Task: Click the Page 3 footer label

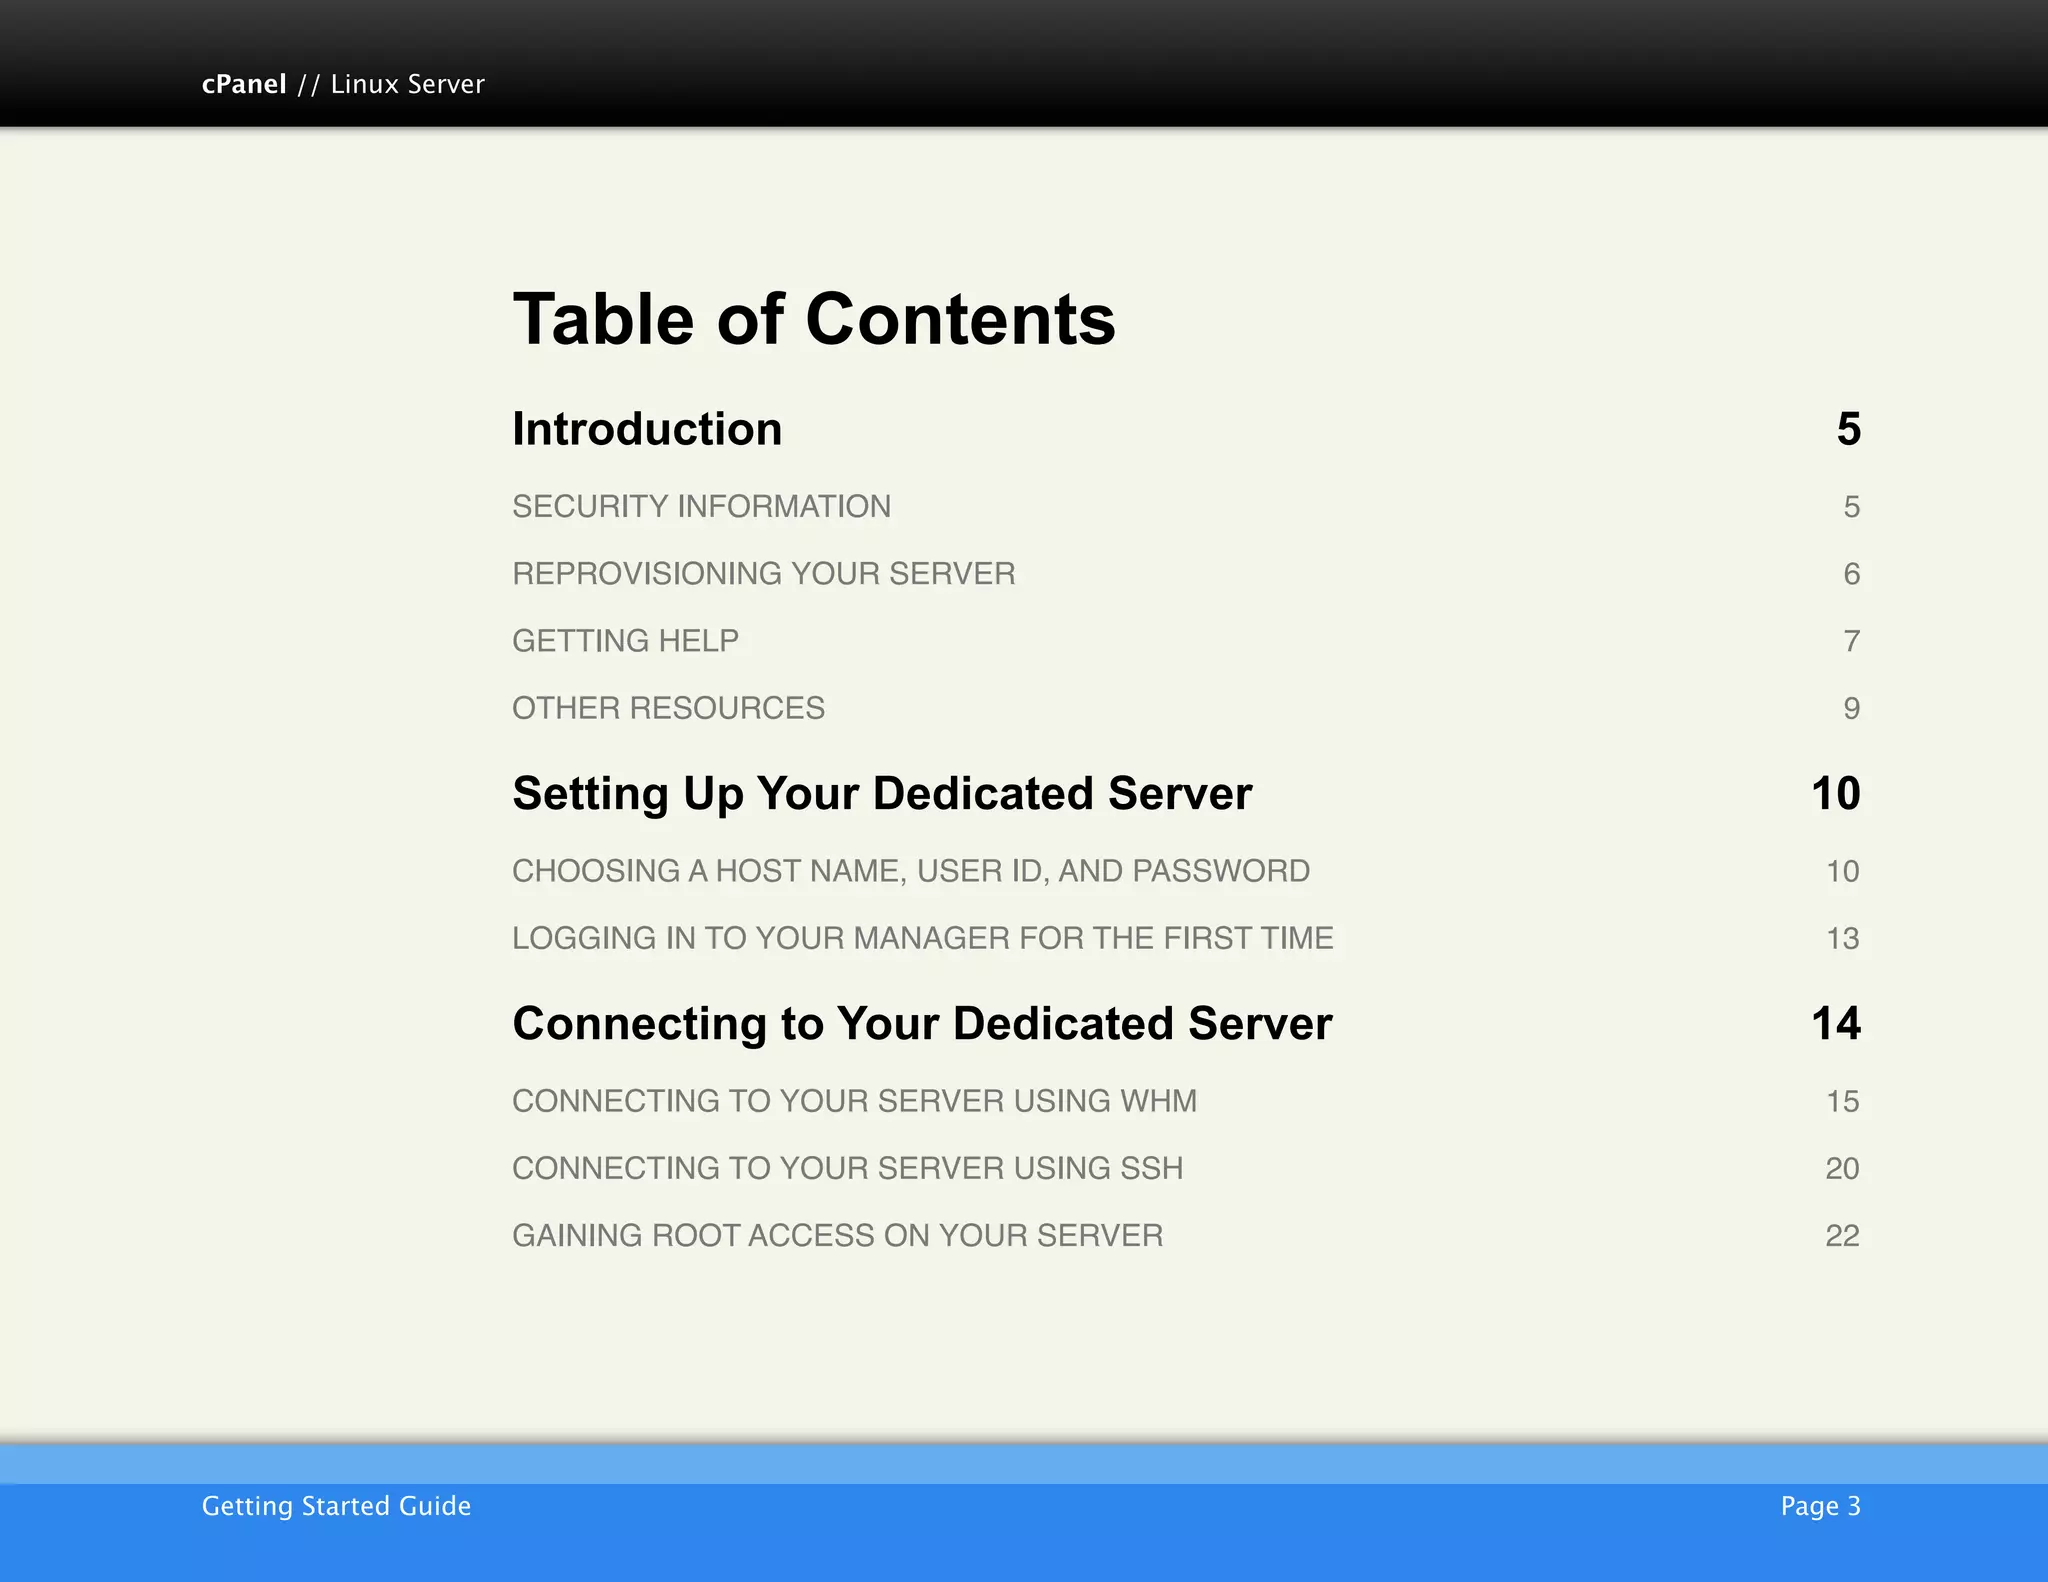Action: [1820, 1506]
